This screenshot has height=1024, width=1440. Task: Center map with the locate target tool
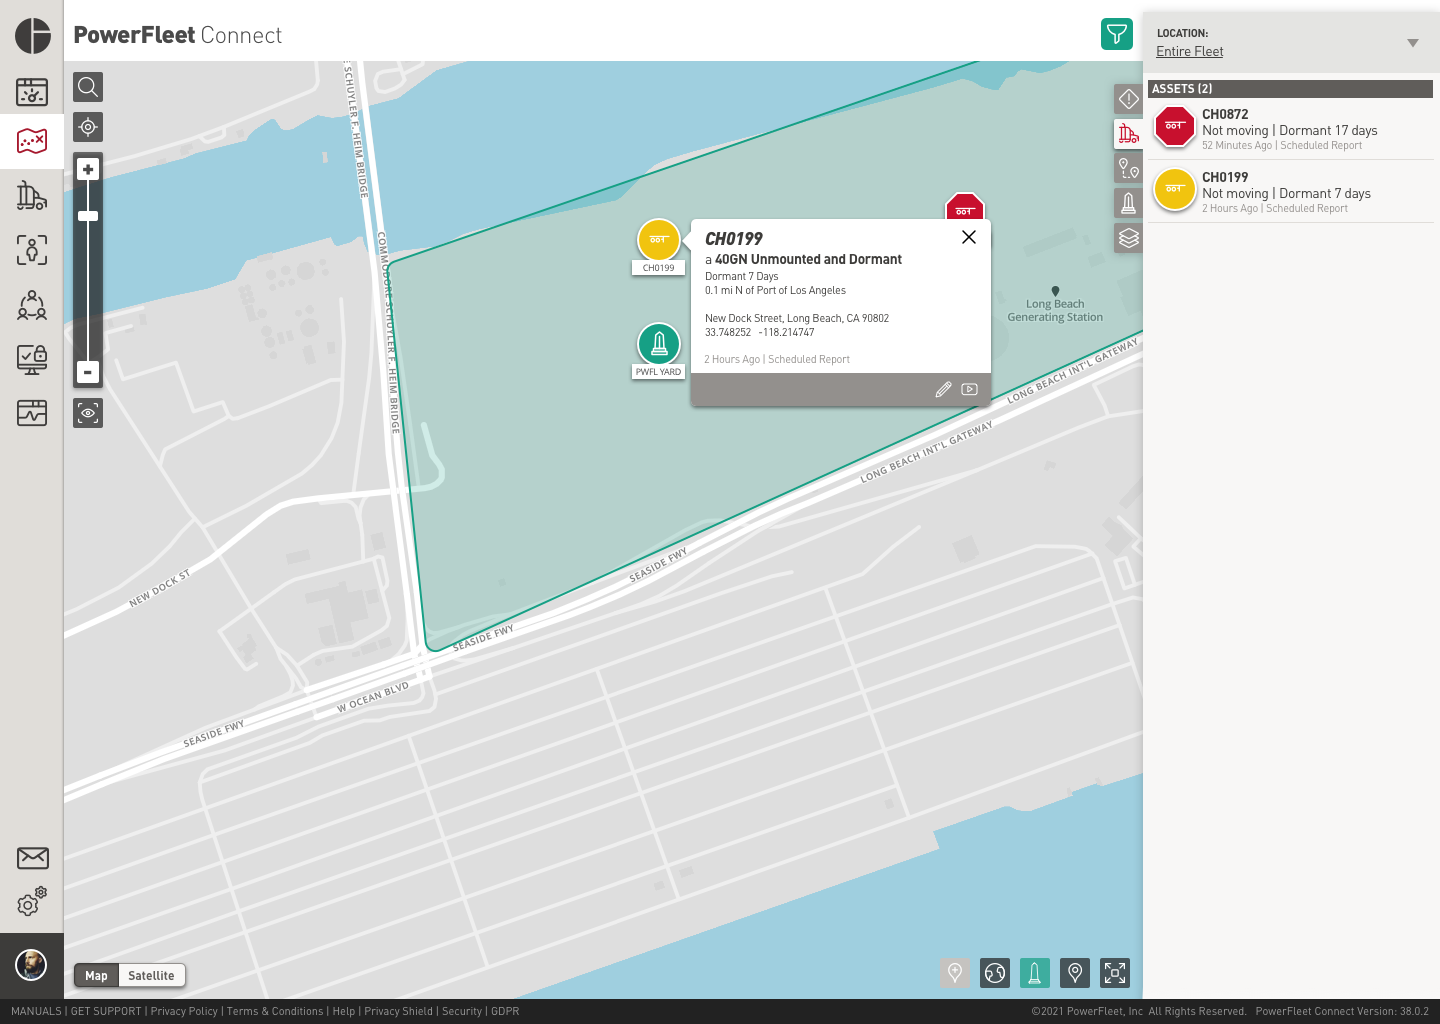[88, 127]
